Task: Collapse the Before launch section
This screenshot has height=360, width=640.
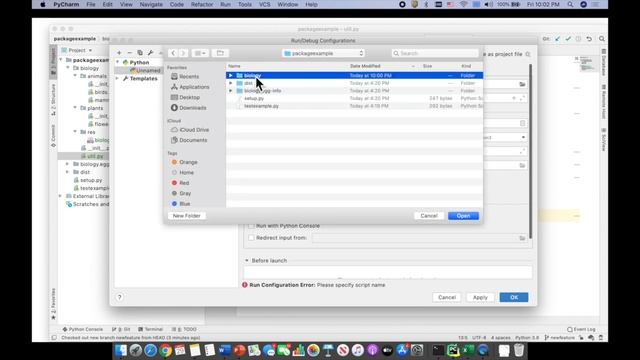Action: (247, 260)
